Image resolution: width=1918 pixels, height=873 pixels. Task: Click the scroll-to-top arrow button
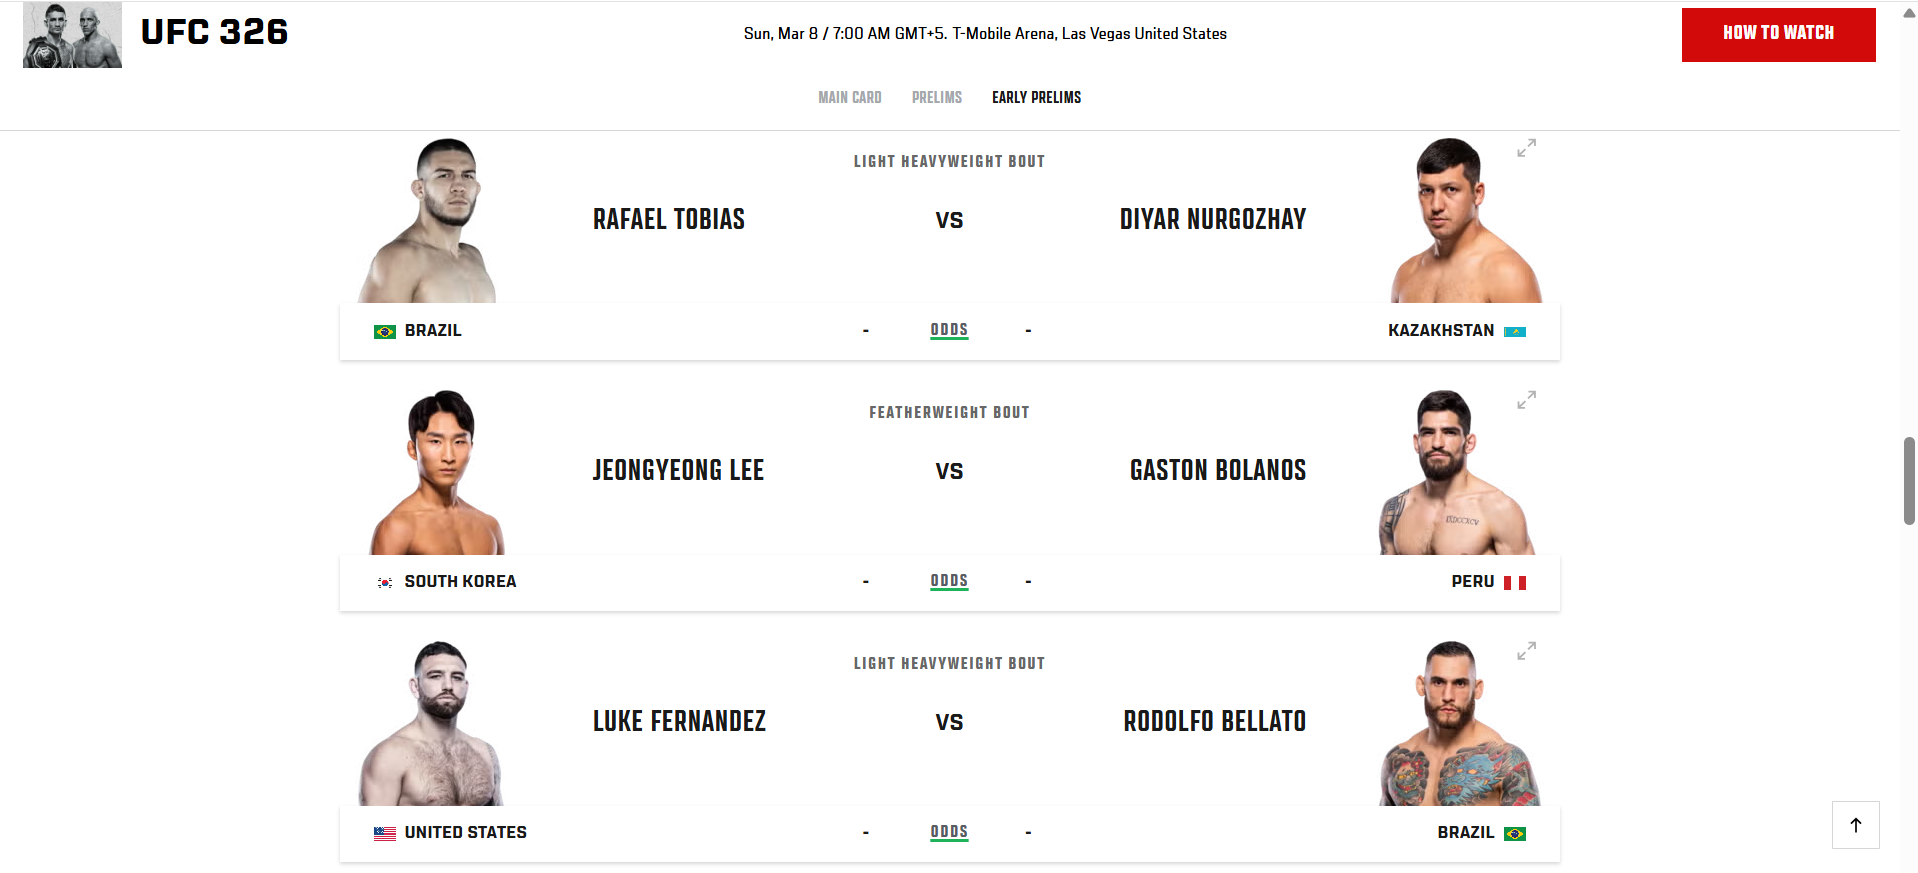click(x=1855, y=825)
